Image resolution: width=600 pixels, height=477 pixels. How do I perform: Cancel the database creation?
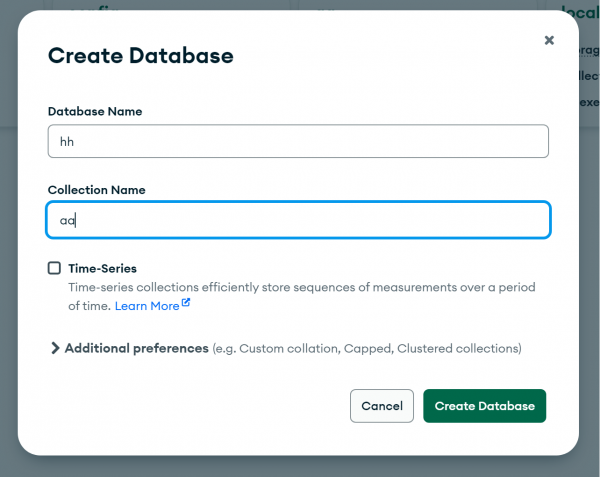coord(382,406)
